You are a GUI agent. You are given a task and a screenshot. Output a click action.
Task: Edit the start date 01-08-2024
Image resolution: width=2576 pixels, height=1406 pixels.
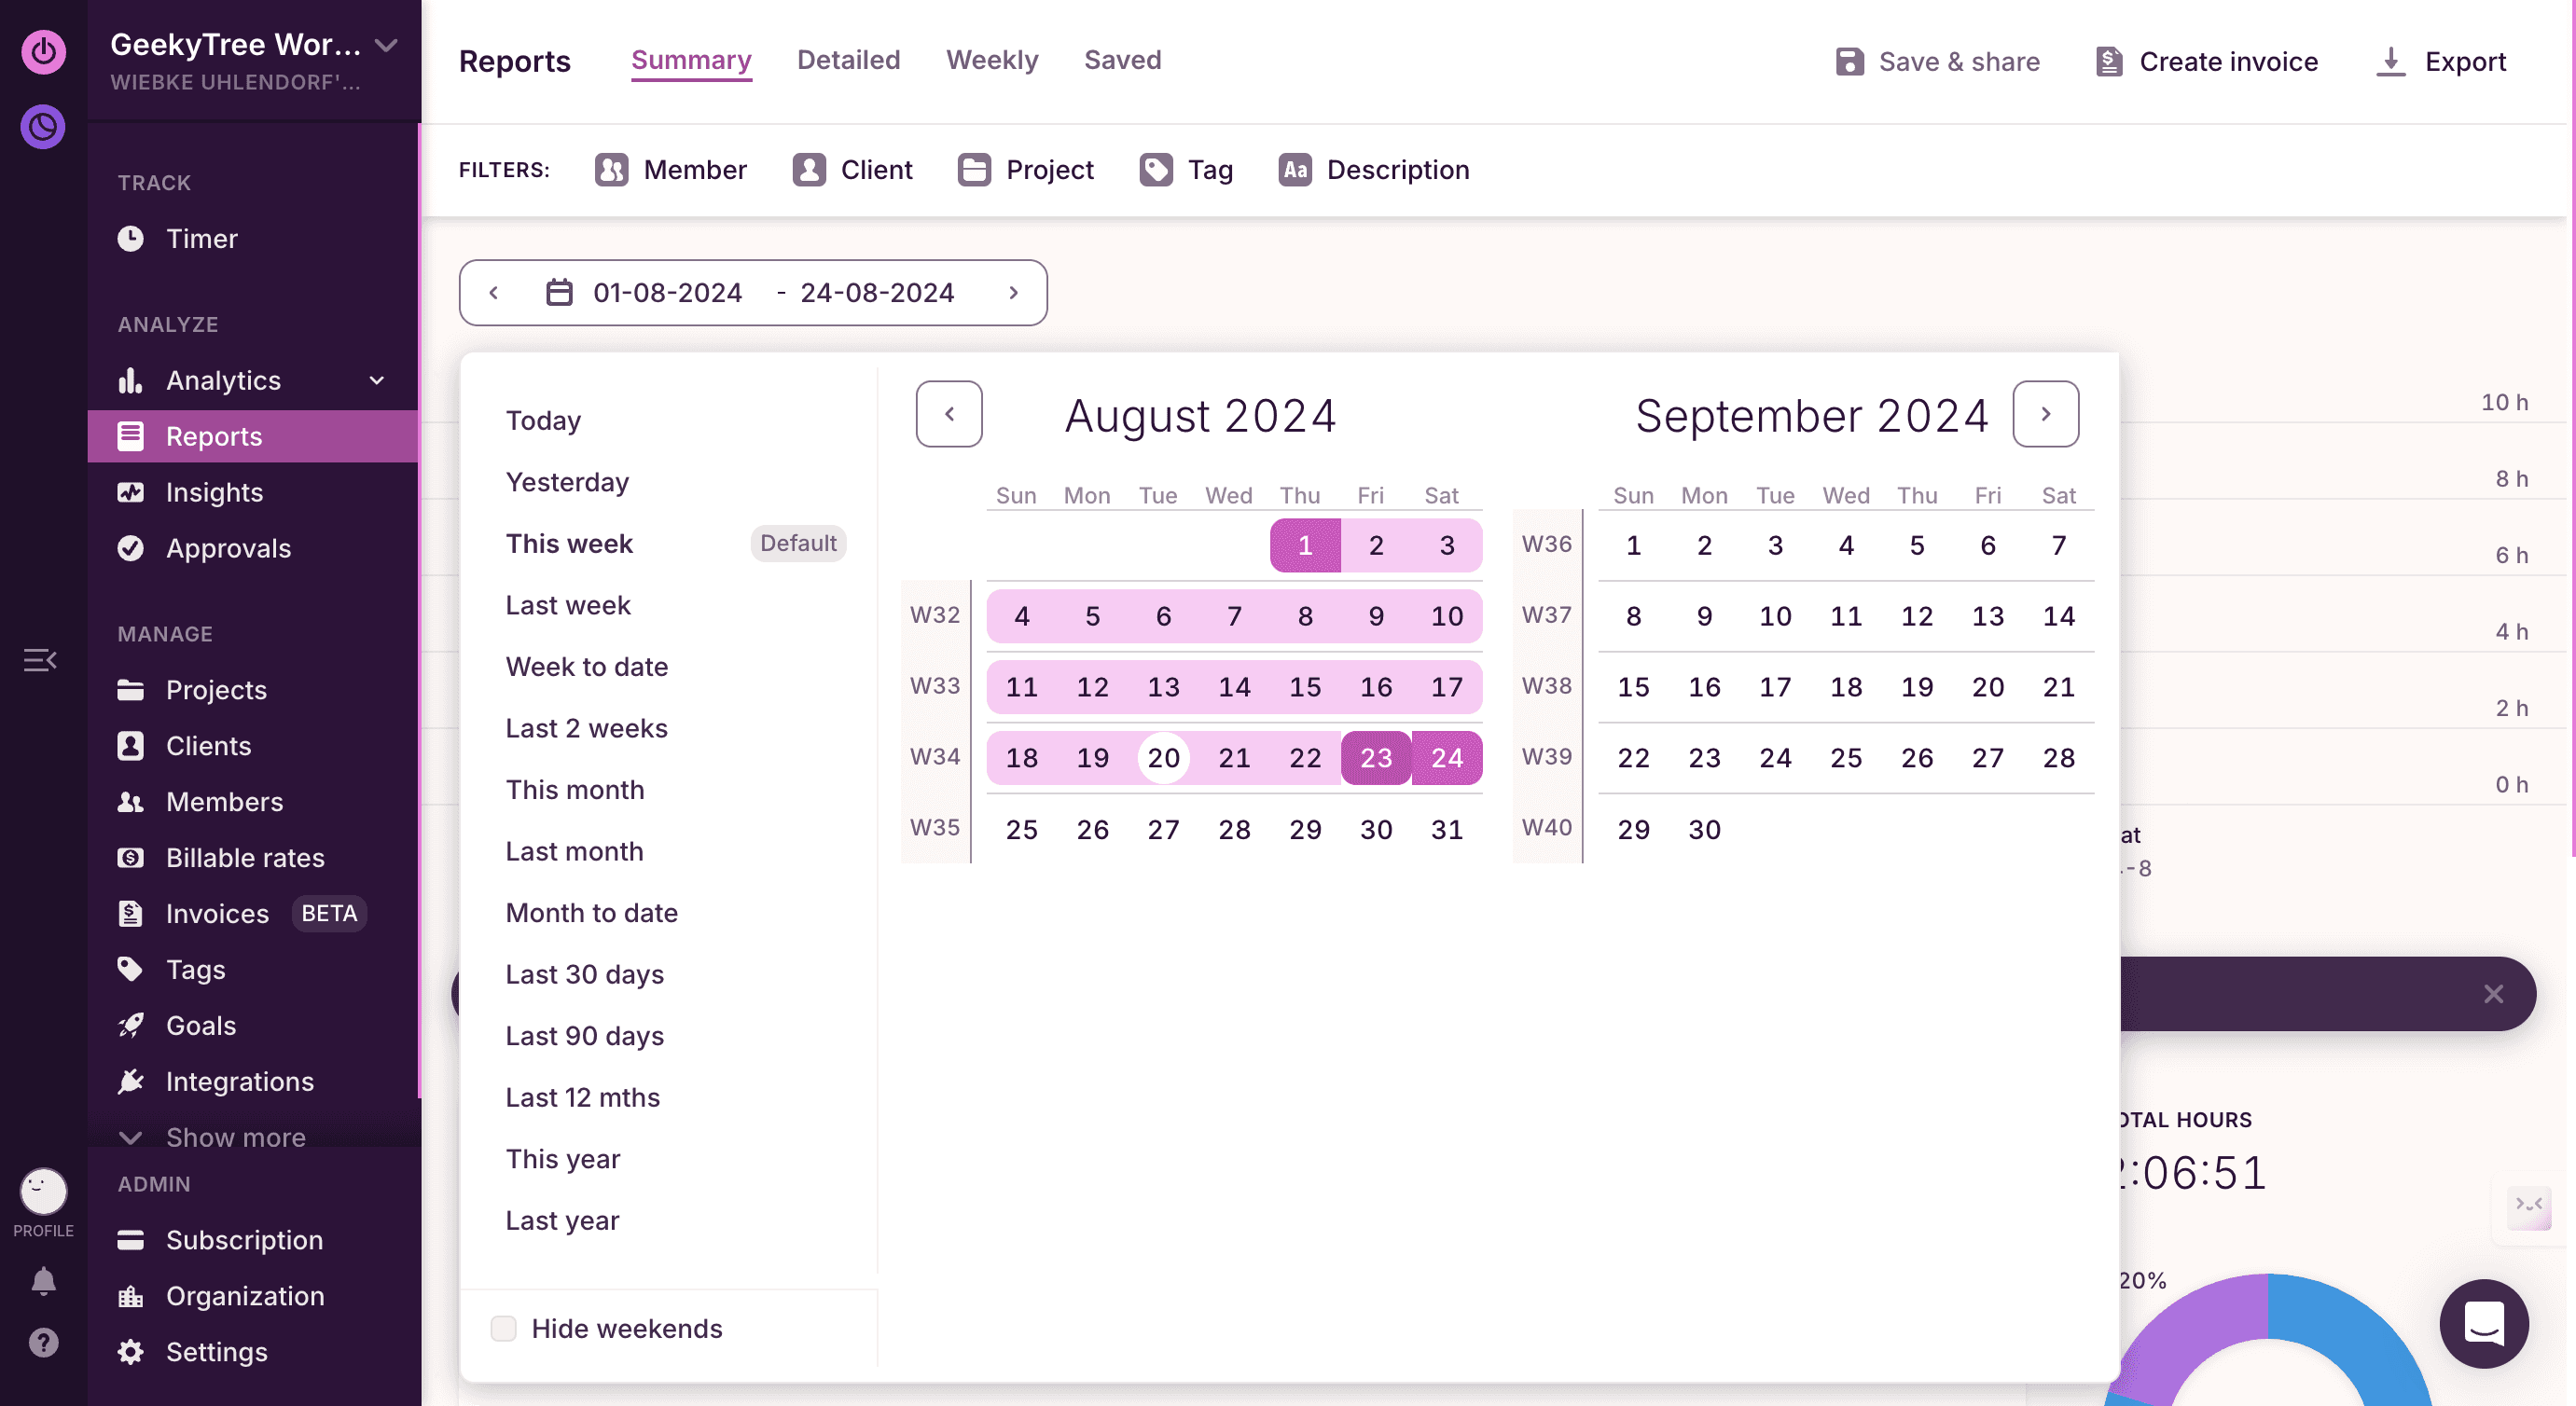(667, 292)
